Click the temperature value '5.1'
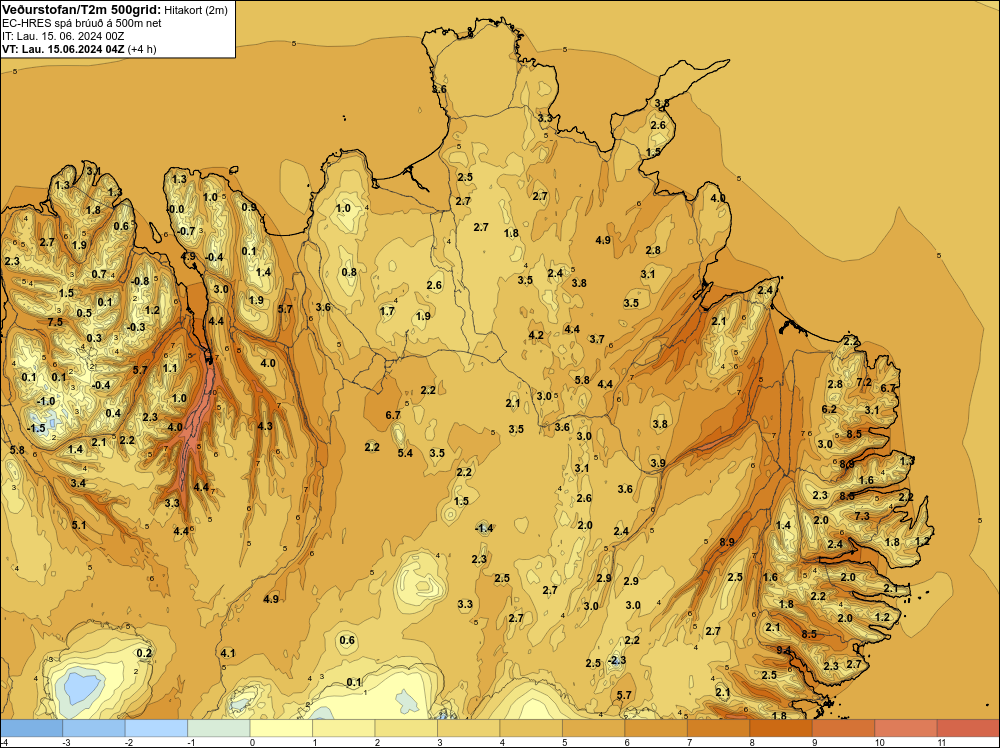The height and width of the screenshot is (748, 1000). [78, 525]
